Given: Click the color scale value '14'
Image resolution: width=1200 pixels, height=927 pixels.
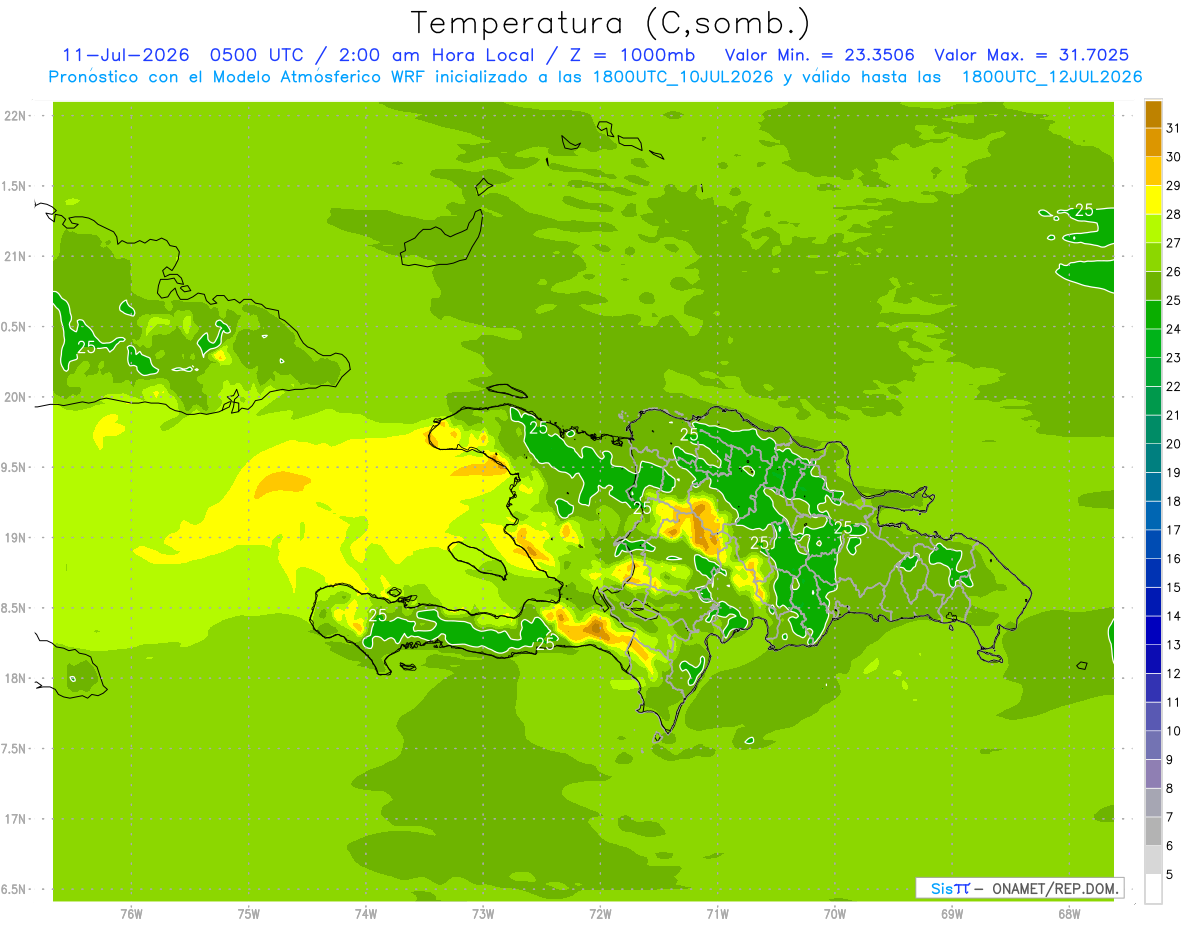Looking at the screenshot, I should (x=1173, y=616).
